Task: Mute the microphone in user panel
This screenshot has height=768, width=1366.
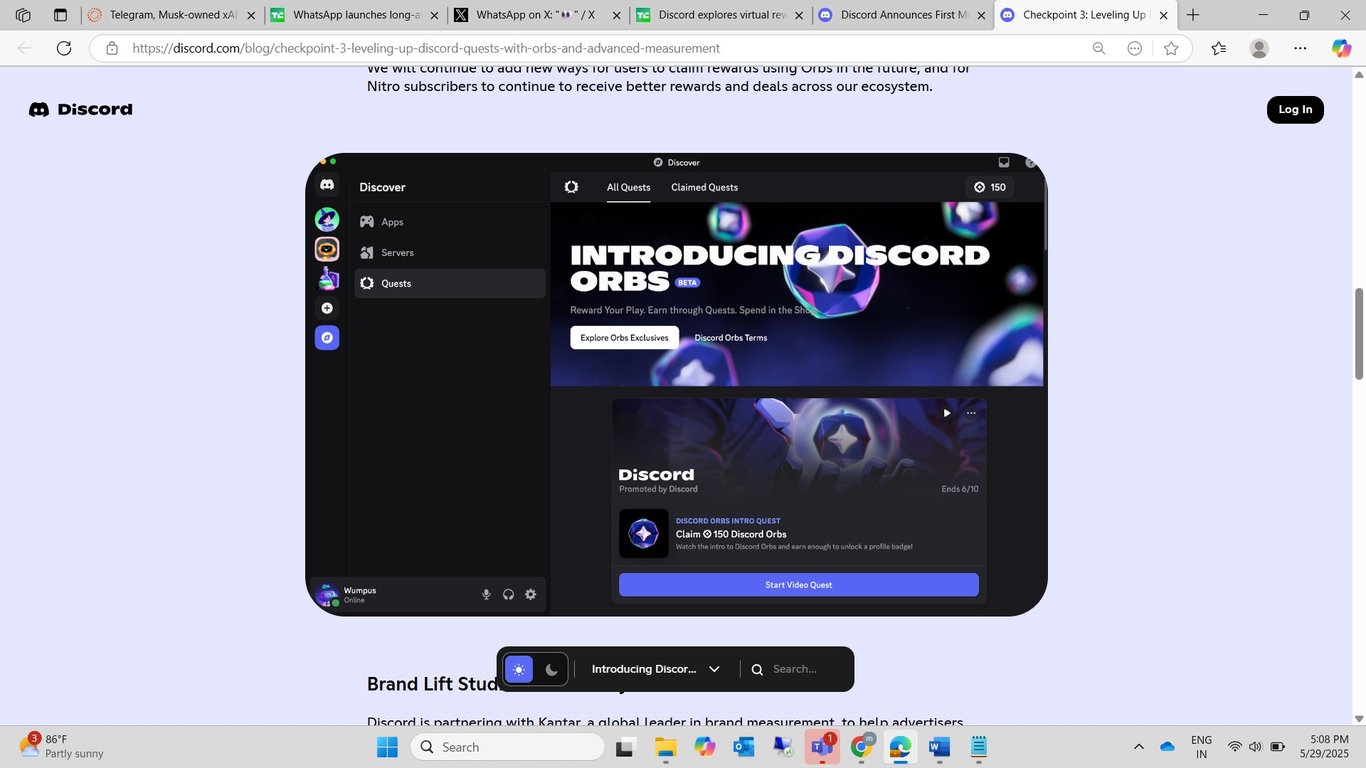Action: point(486,594)
